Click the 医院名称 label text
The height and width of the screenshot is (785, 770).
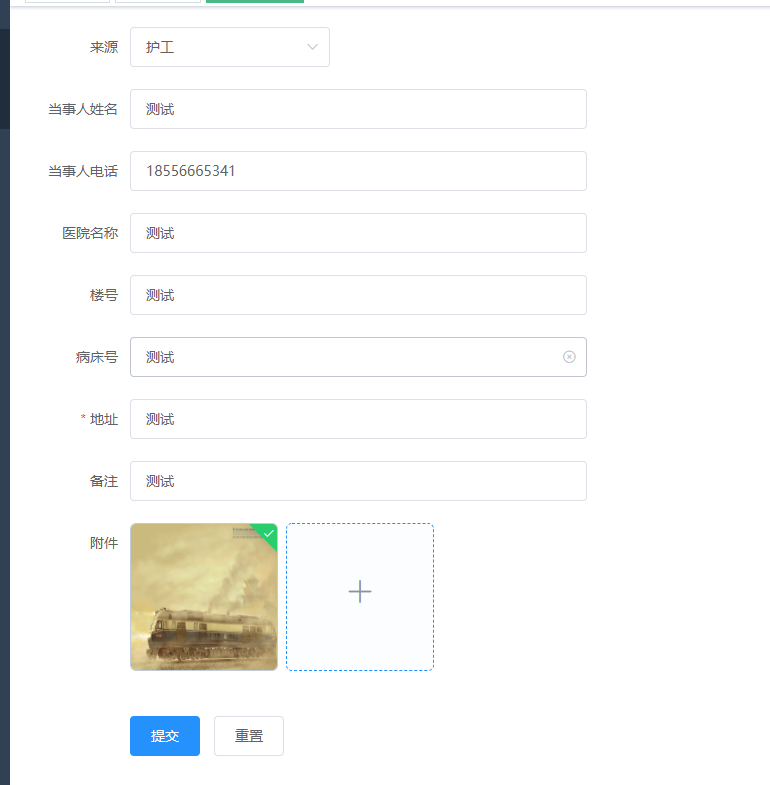tap(90, 233)
